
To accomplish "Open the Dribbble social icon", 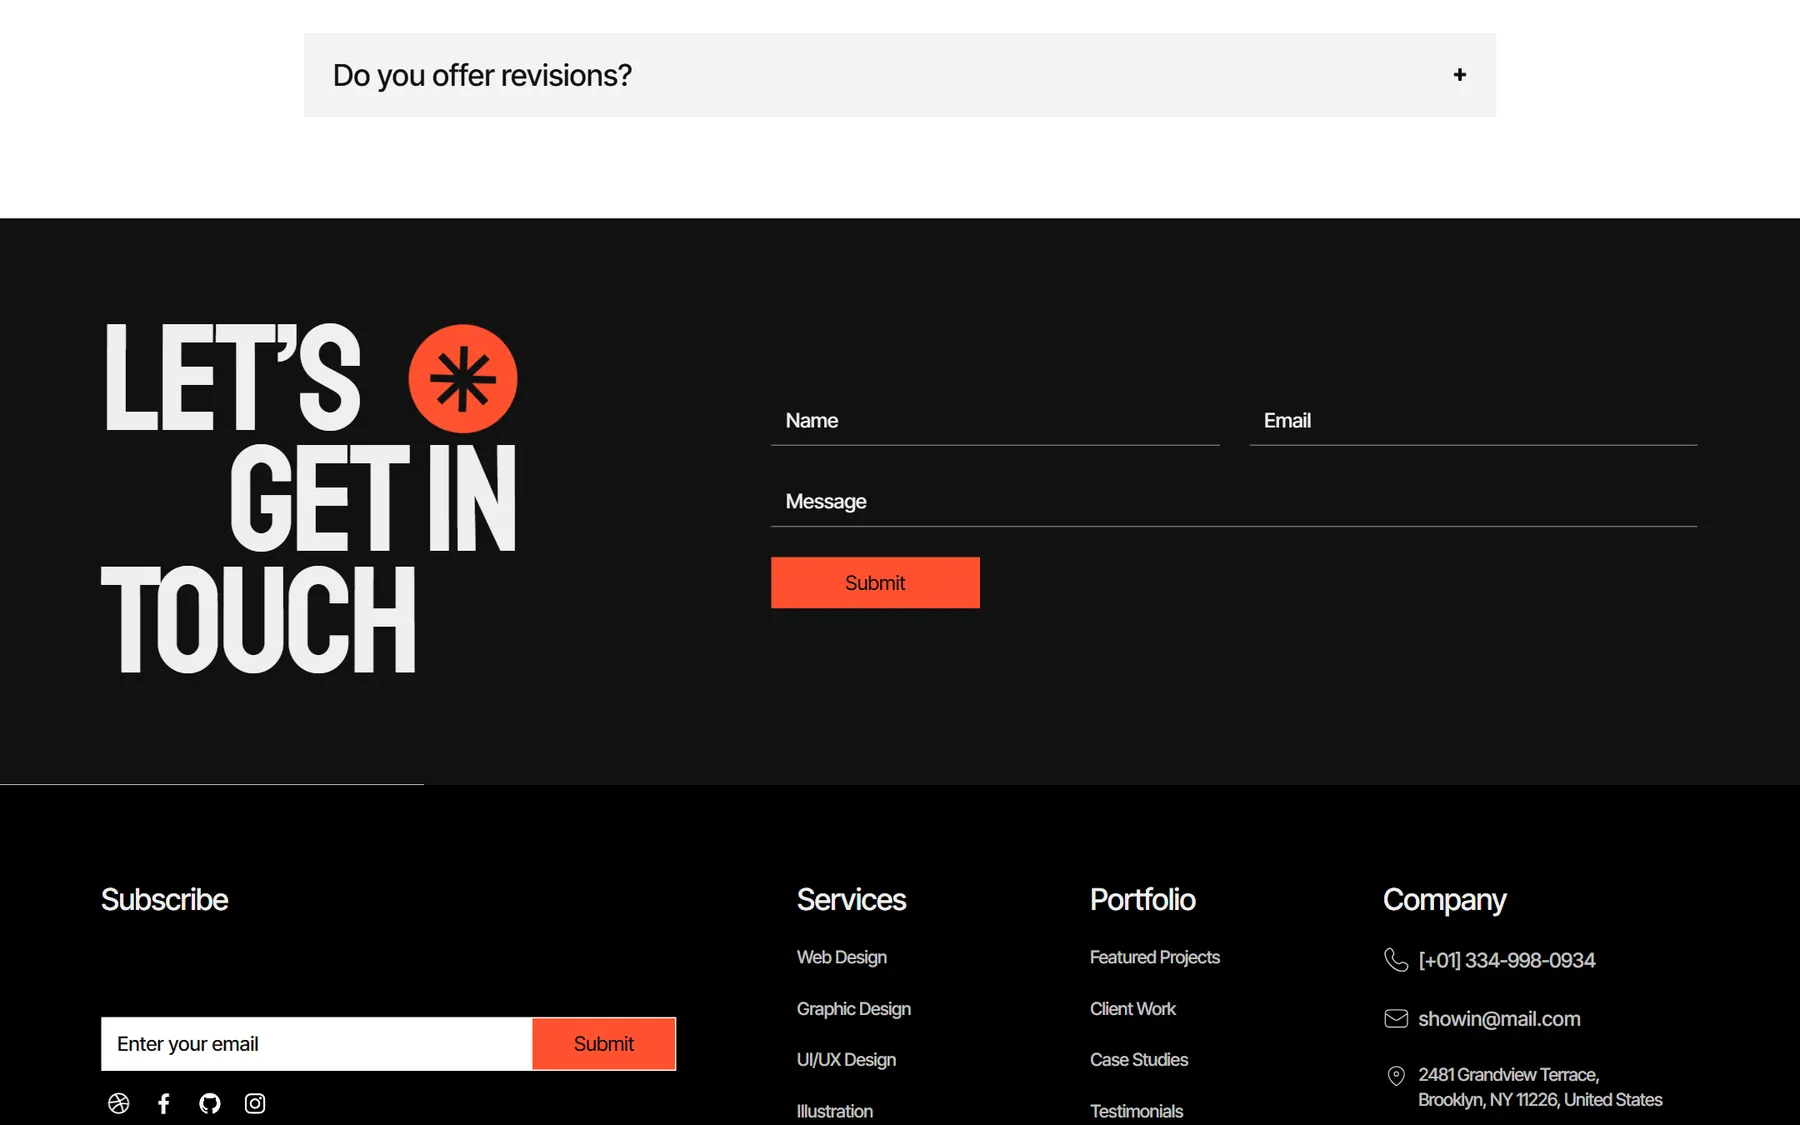I will (x=119, y=1103).
